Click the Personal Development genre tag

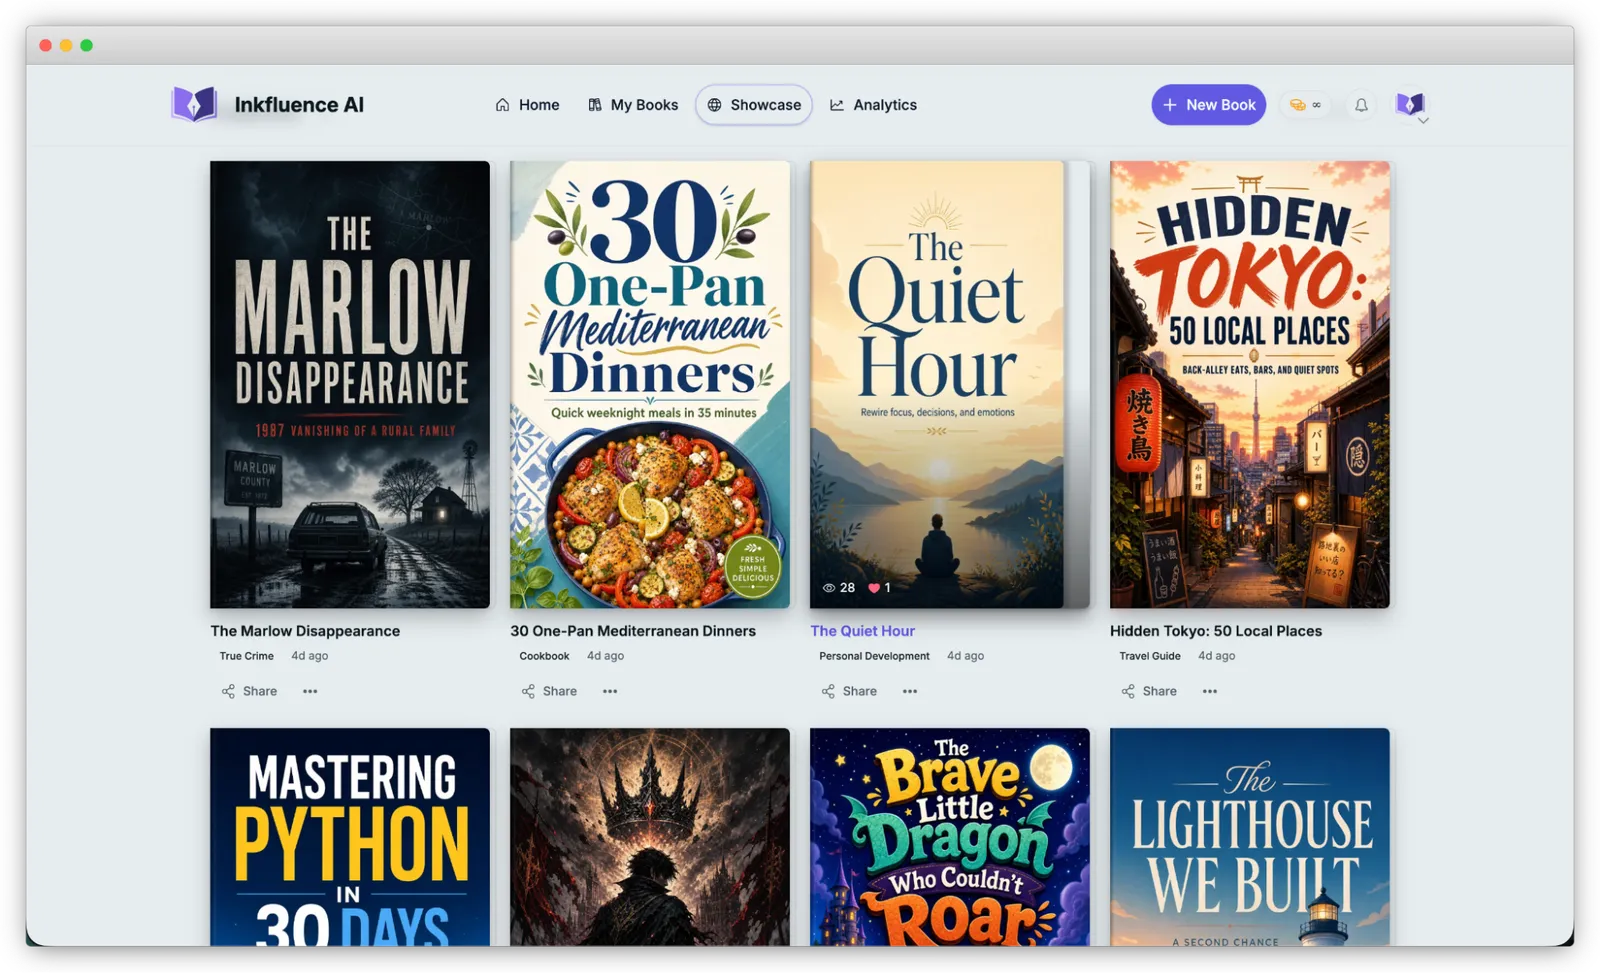pyautogui.click(x=874, y=656)
